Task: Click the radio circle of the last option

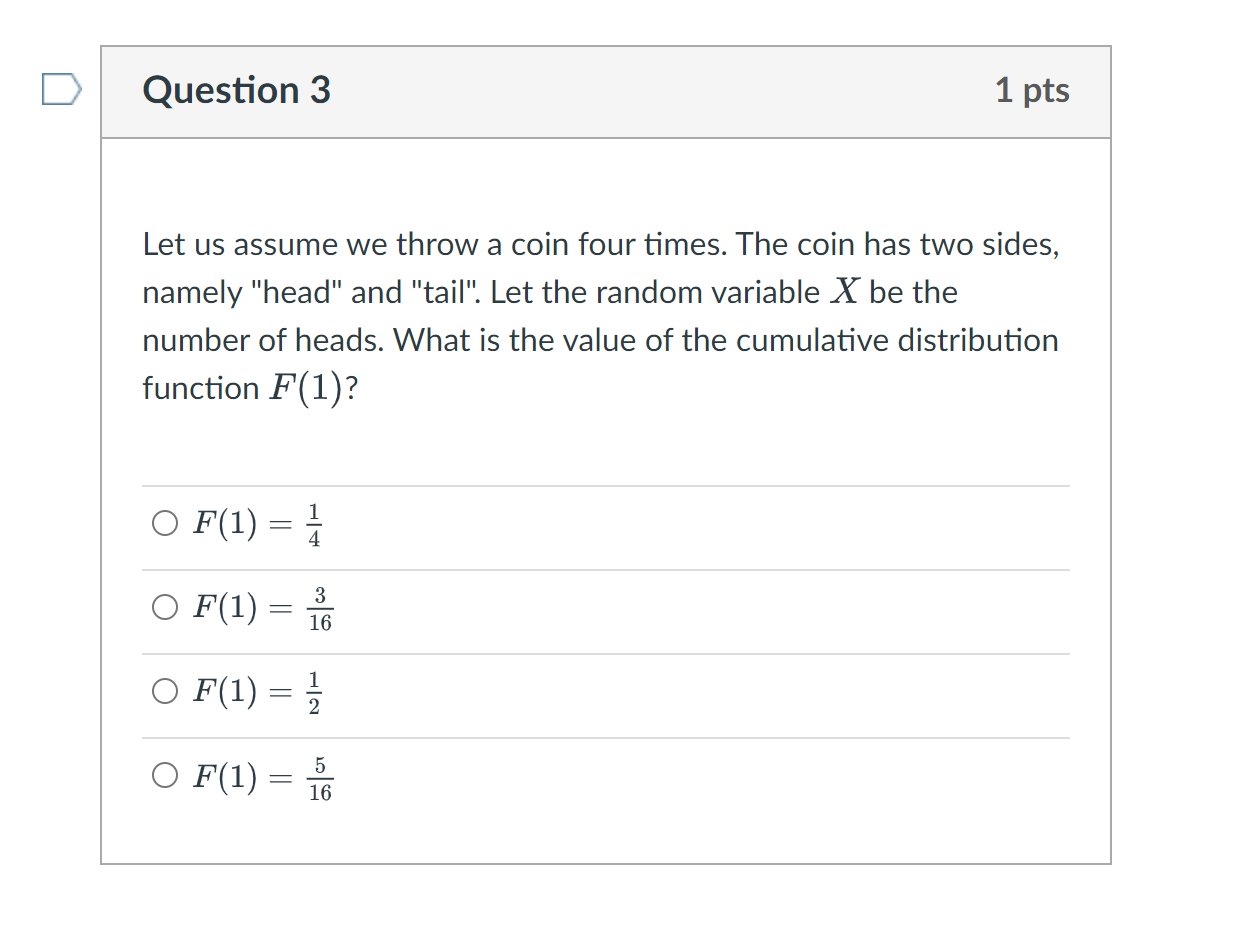Action: [164, 774]
